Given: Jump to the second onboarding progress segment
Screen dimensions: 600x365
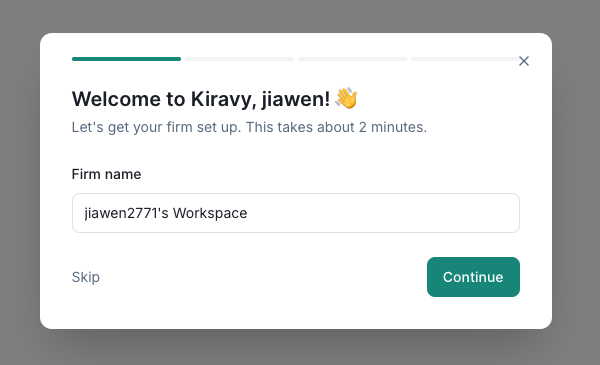Looking at the screenshot, I should click(240, 59).
